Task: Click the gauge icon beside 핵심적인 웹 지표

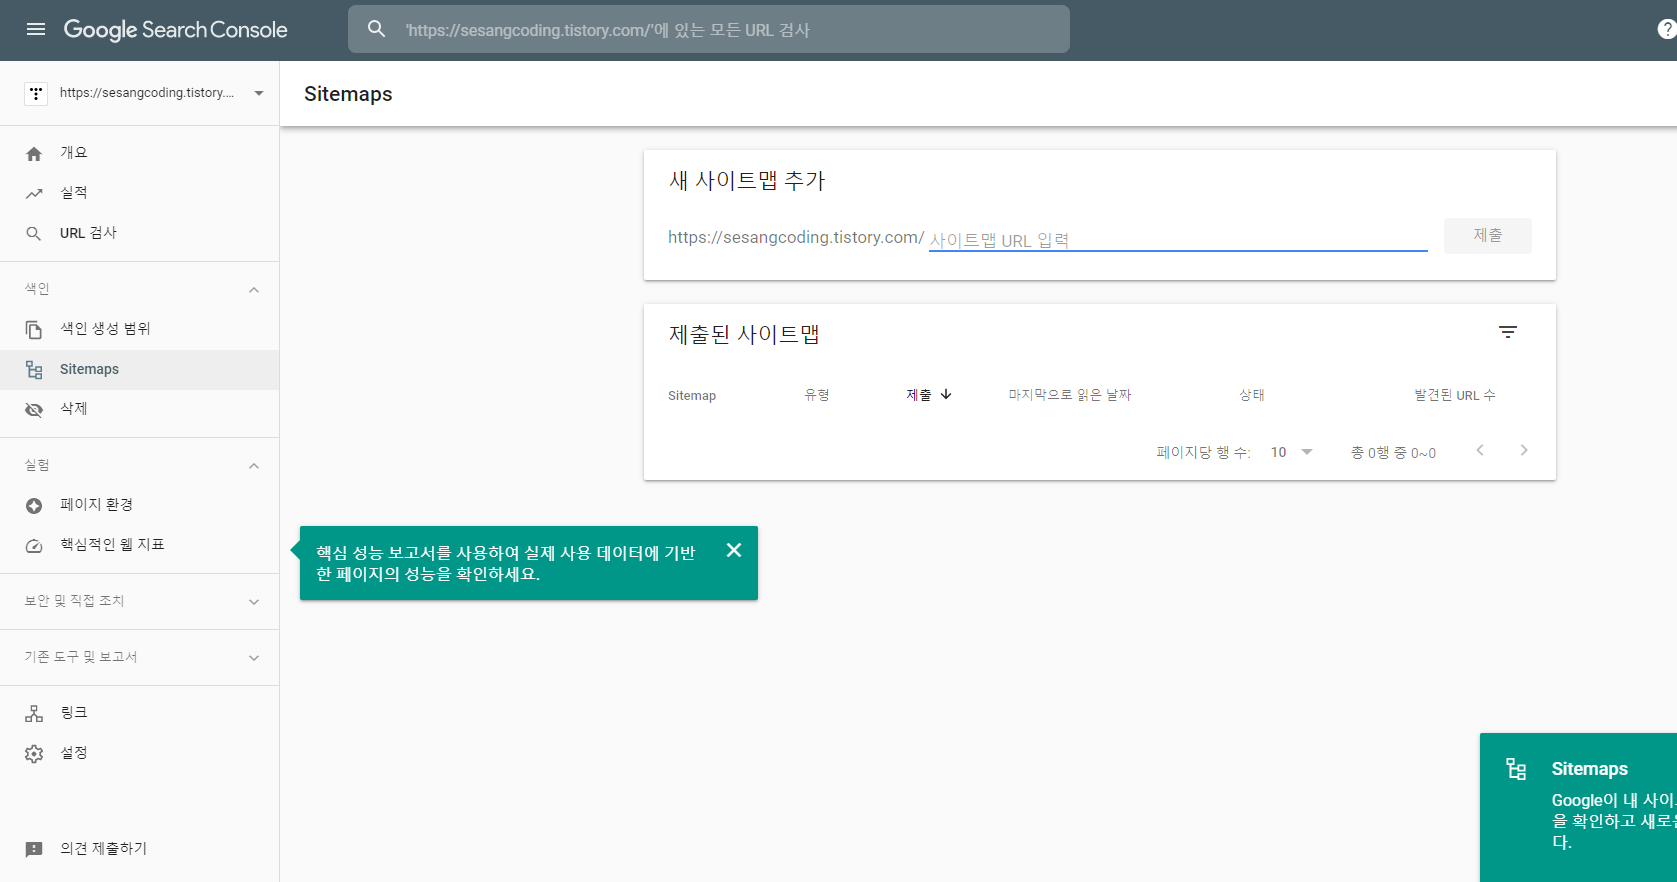Action: pos(34,545)
